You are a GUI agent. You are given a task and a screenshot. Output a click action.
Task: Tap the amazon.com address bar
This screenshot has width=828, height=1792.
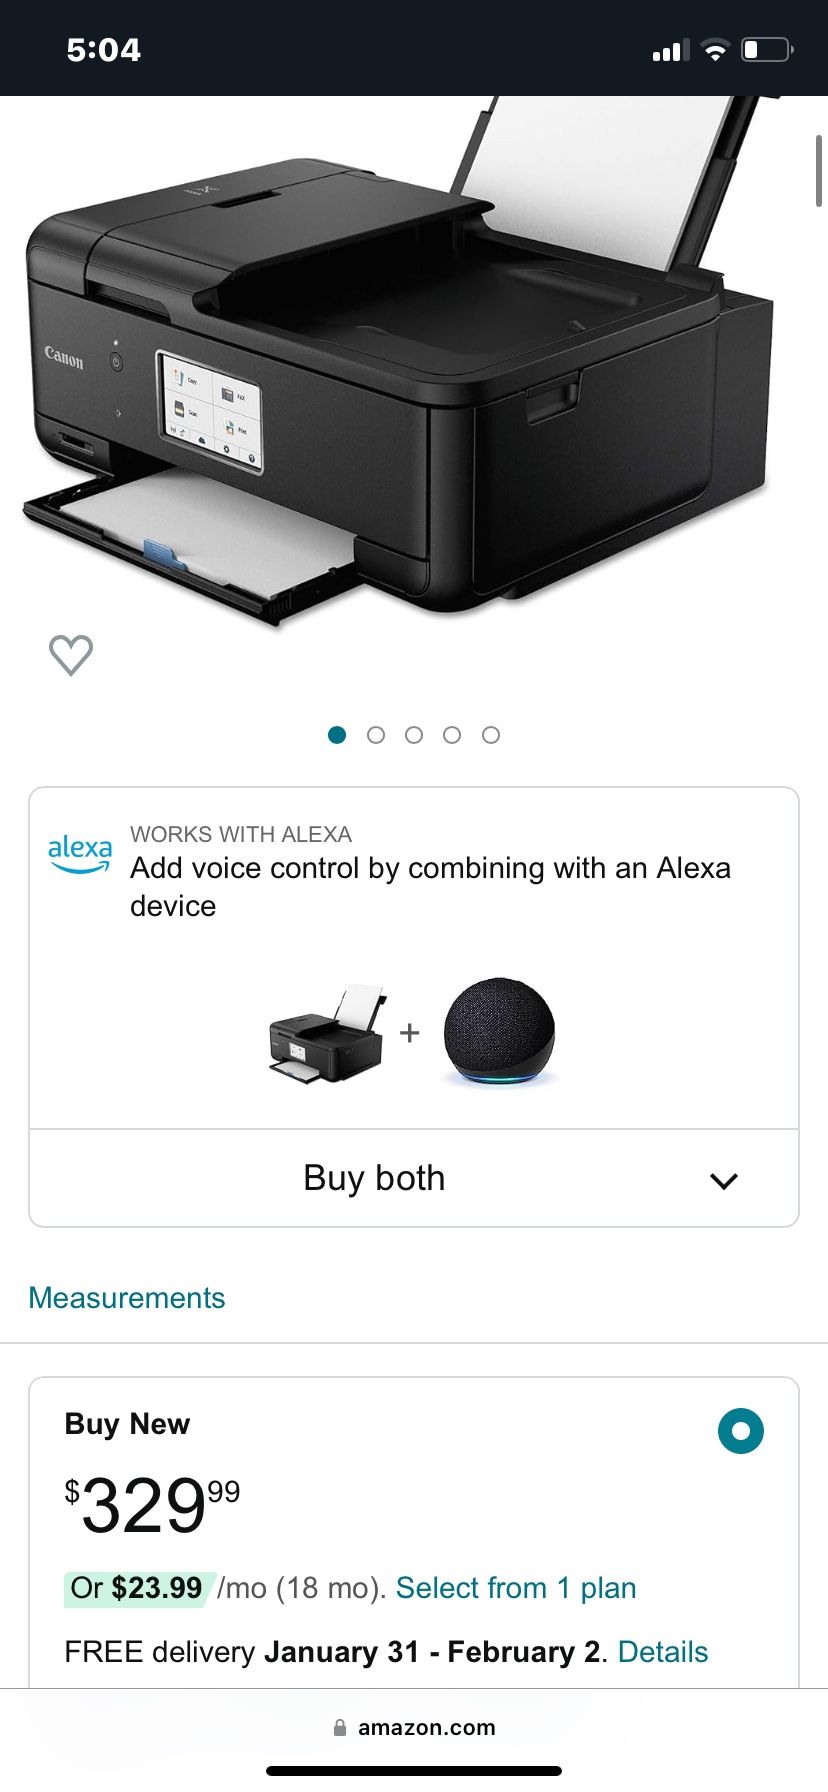click(414, 1727)
